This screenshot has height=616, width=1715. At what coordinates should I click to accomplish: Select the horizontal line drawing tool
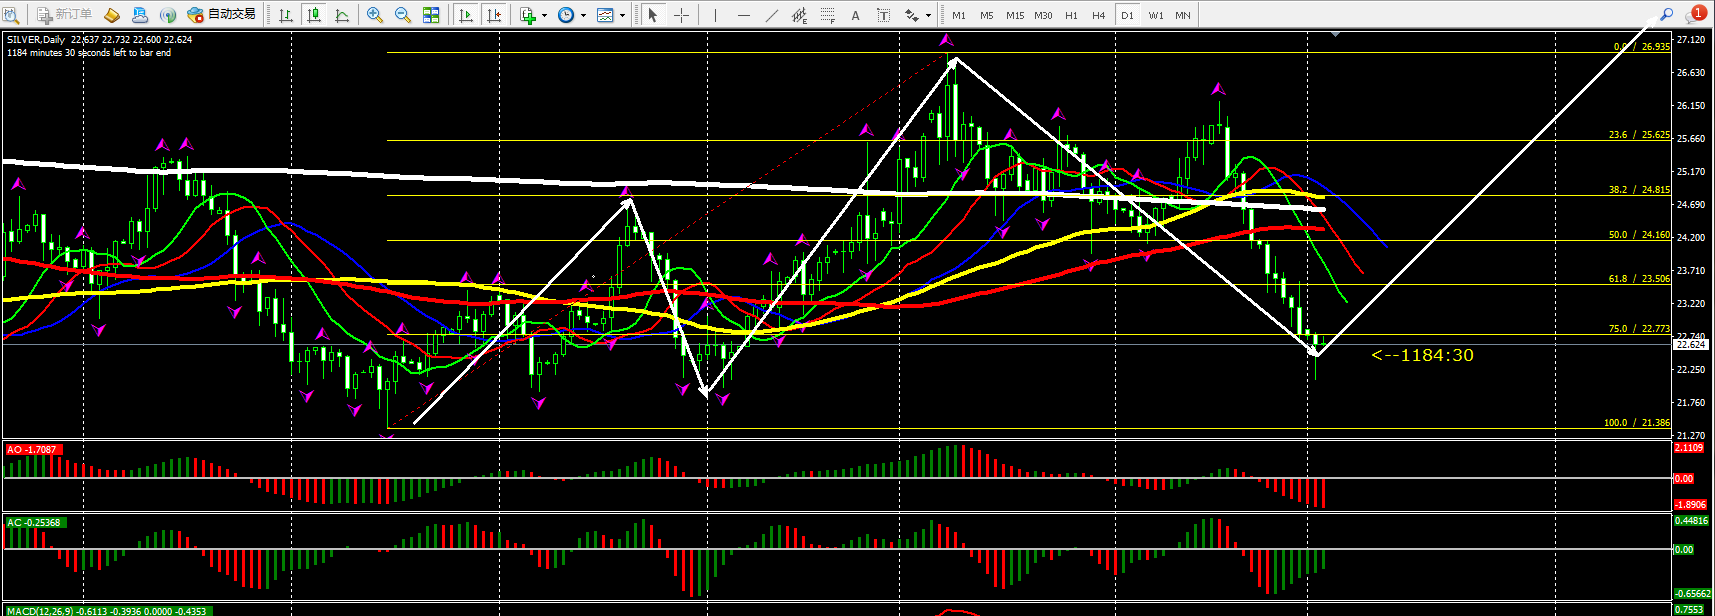[743, 15]
